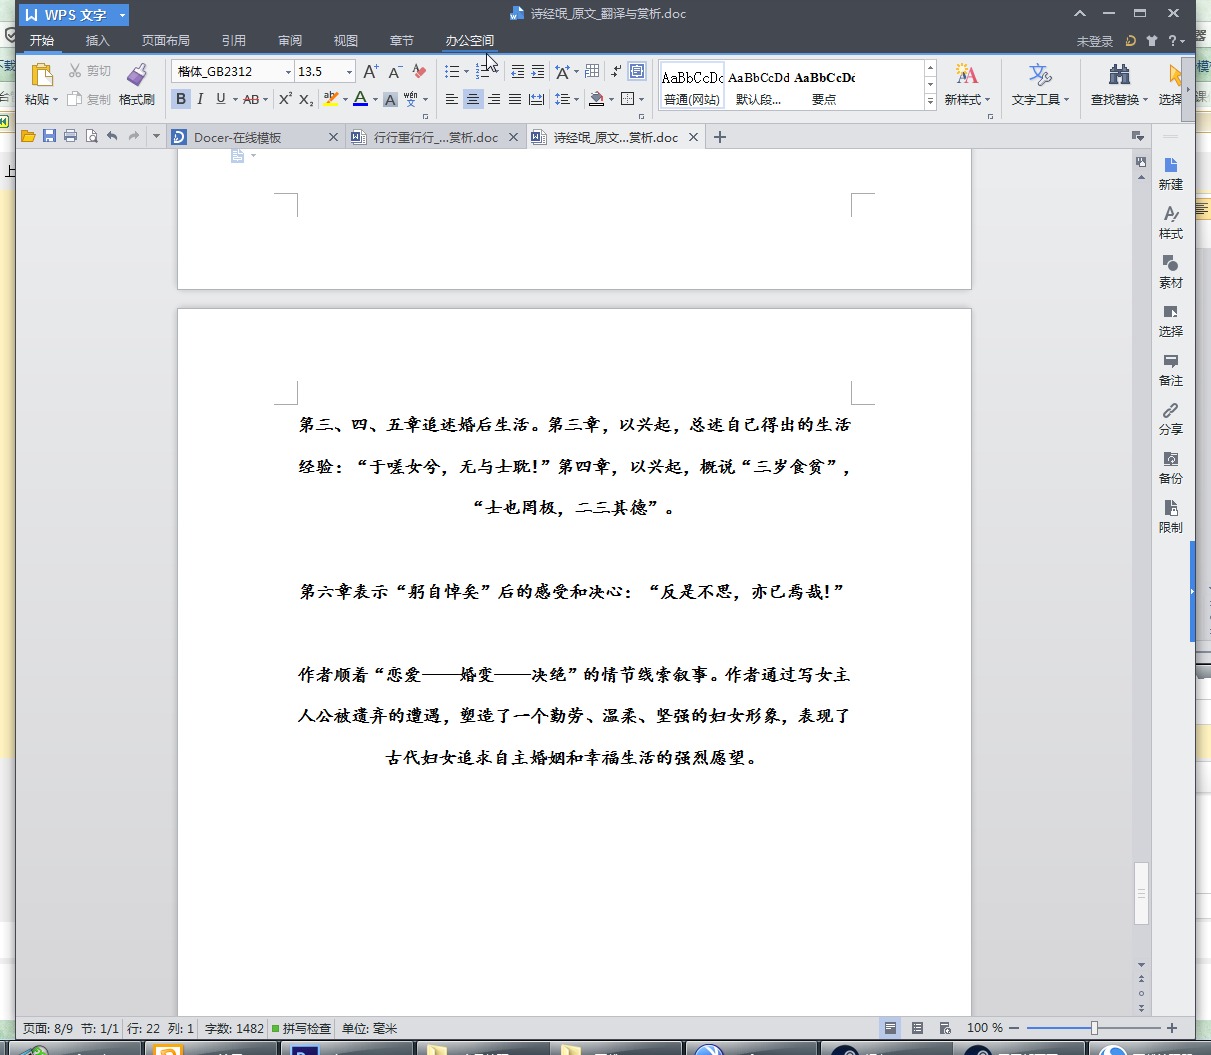The image size is (1211, 1055).
Task: Click the print icon in quick access bar
Action: 70,136
